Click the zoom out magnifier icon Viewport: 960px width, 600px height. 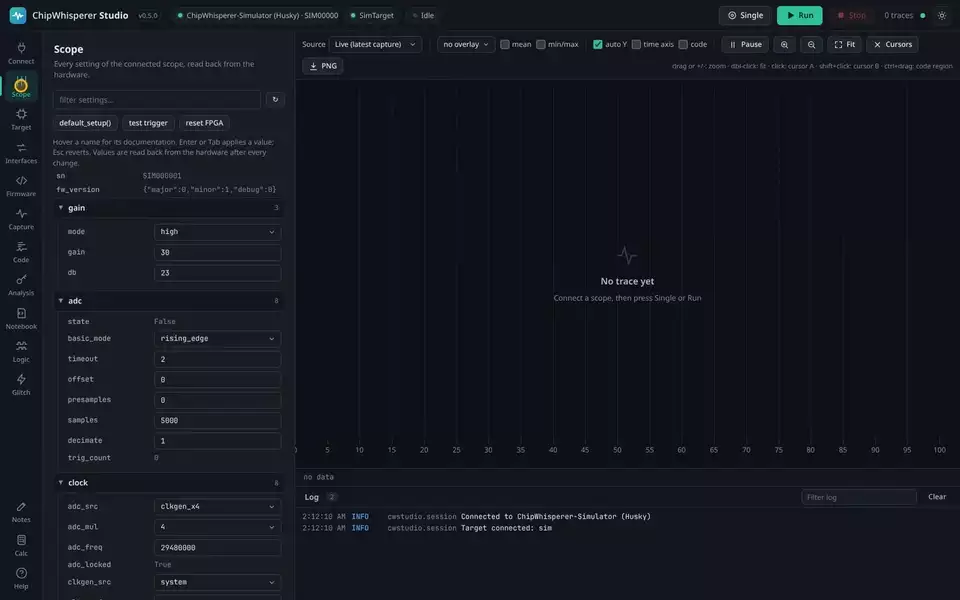811,44
